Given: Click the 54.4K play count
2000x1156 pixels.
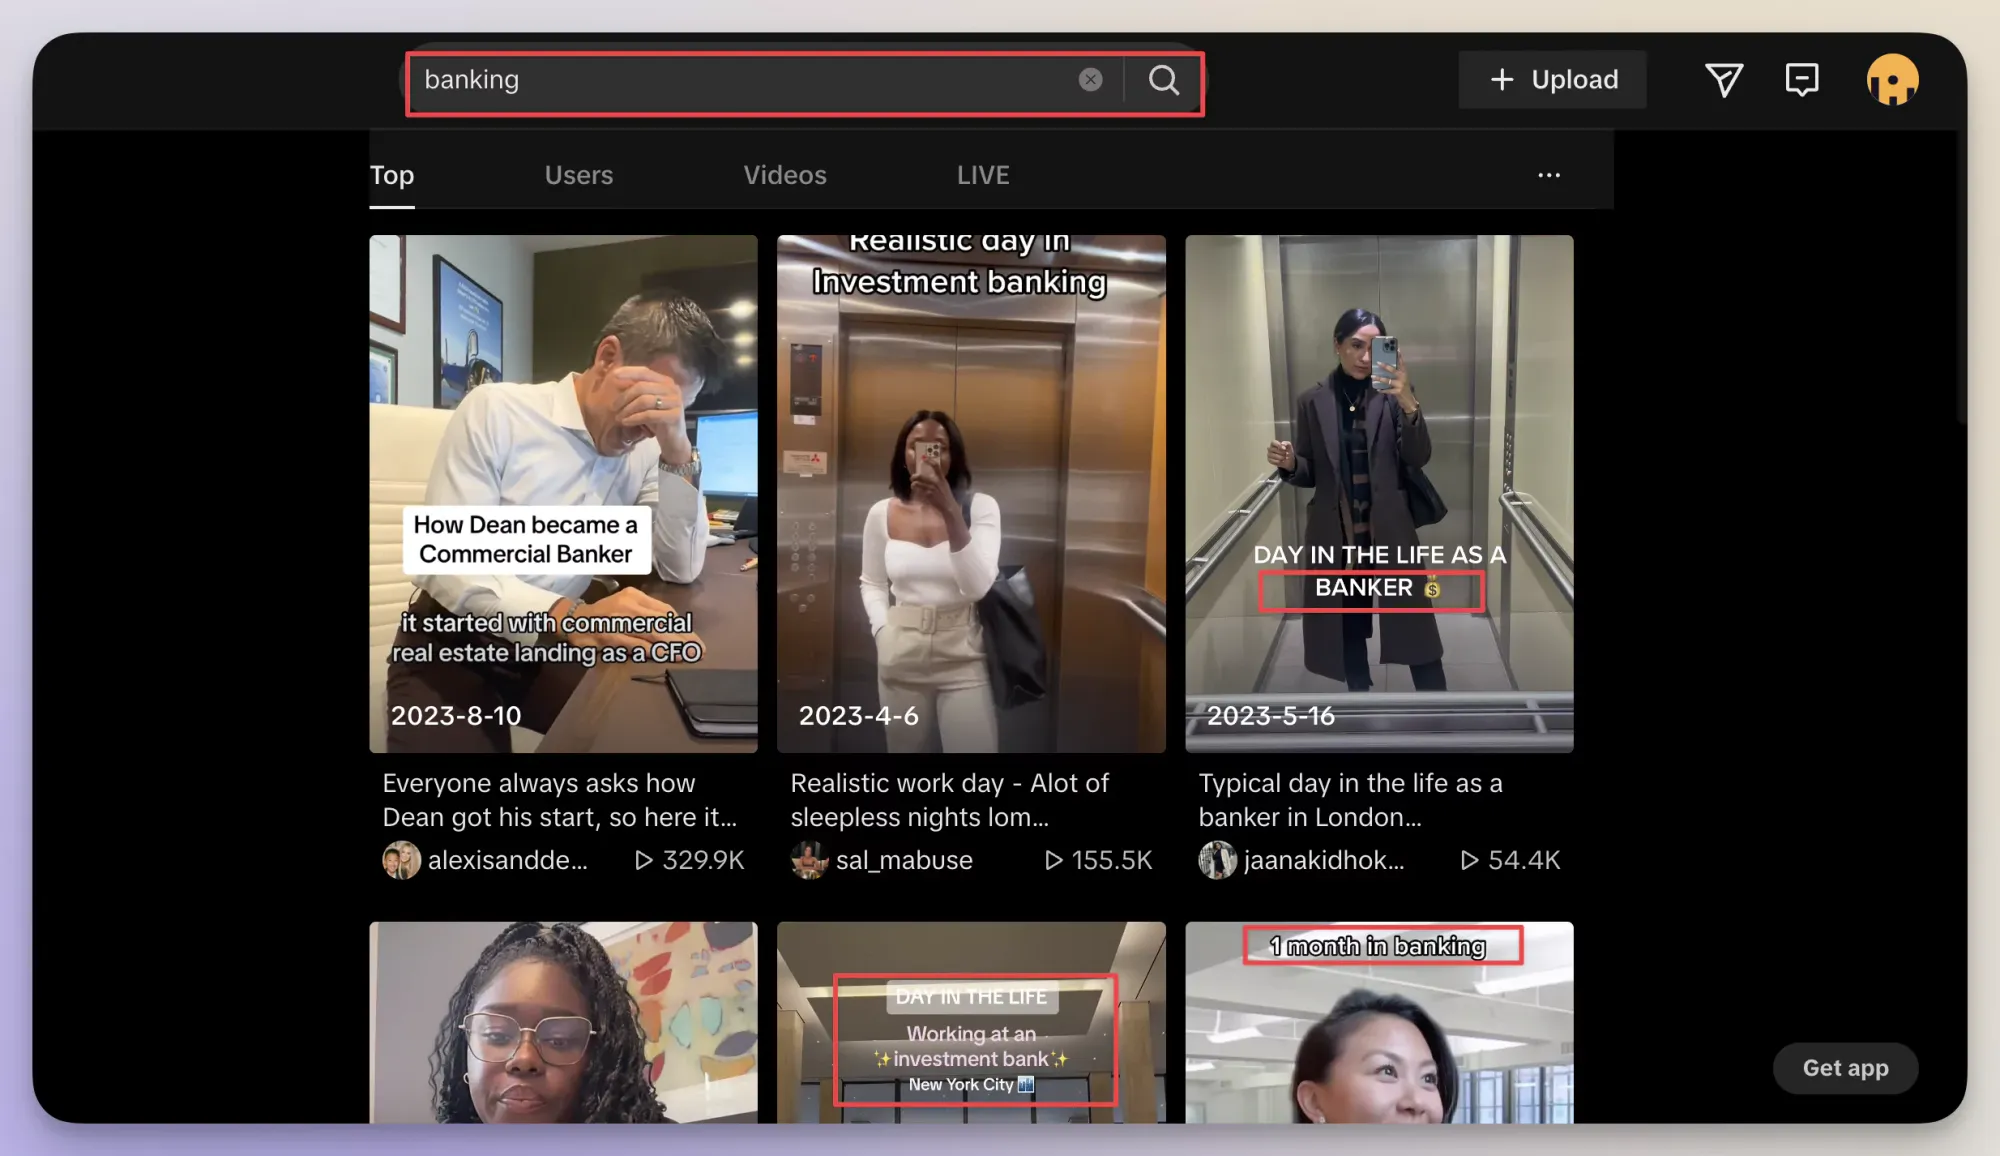Looking at the screenshot, I should point(1510,860).
